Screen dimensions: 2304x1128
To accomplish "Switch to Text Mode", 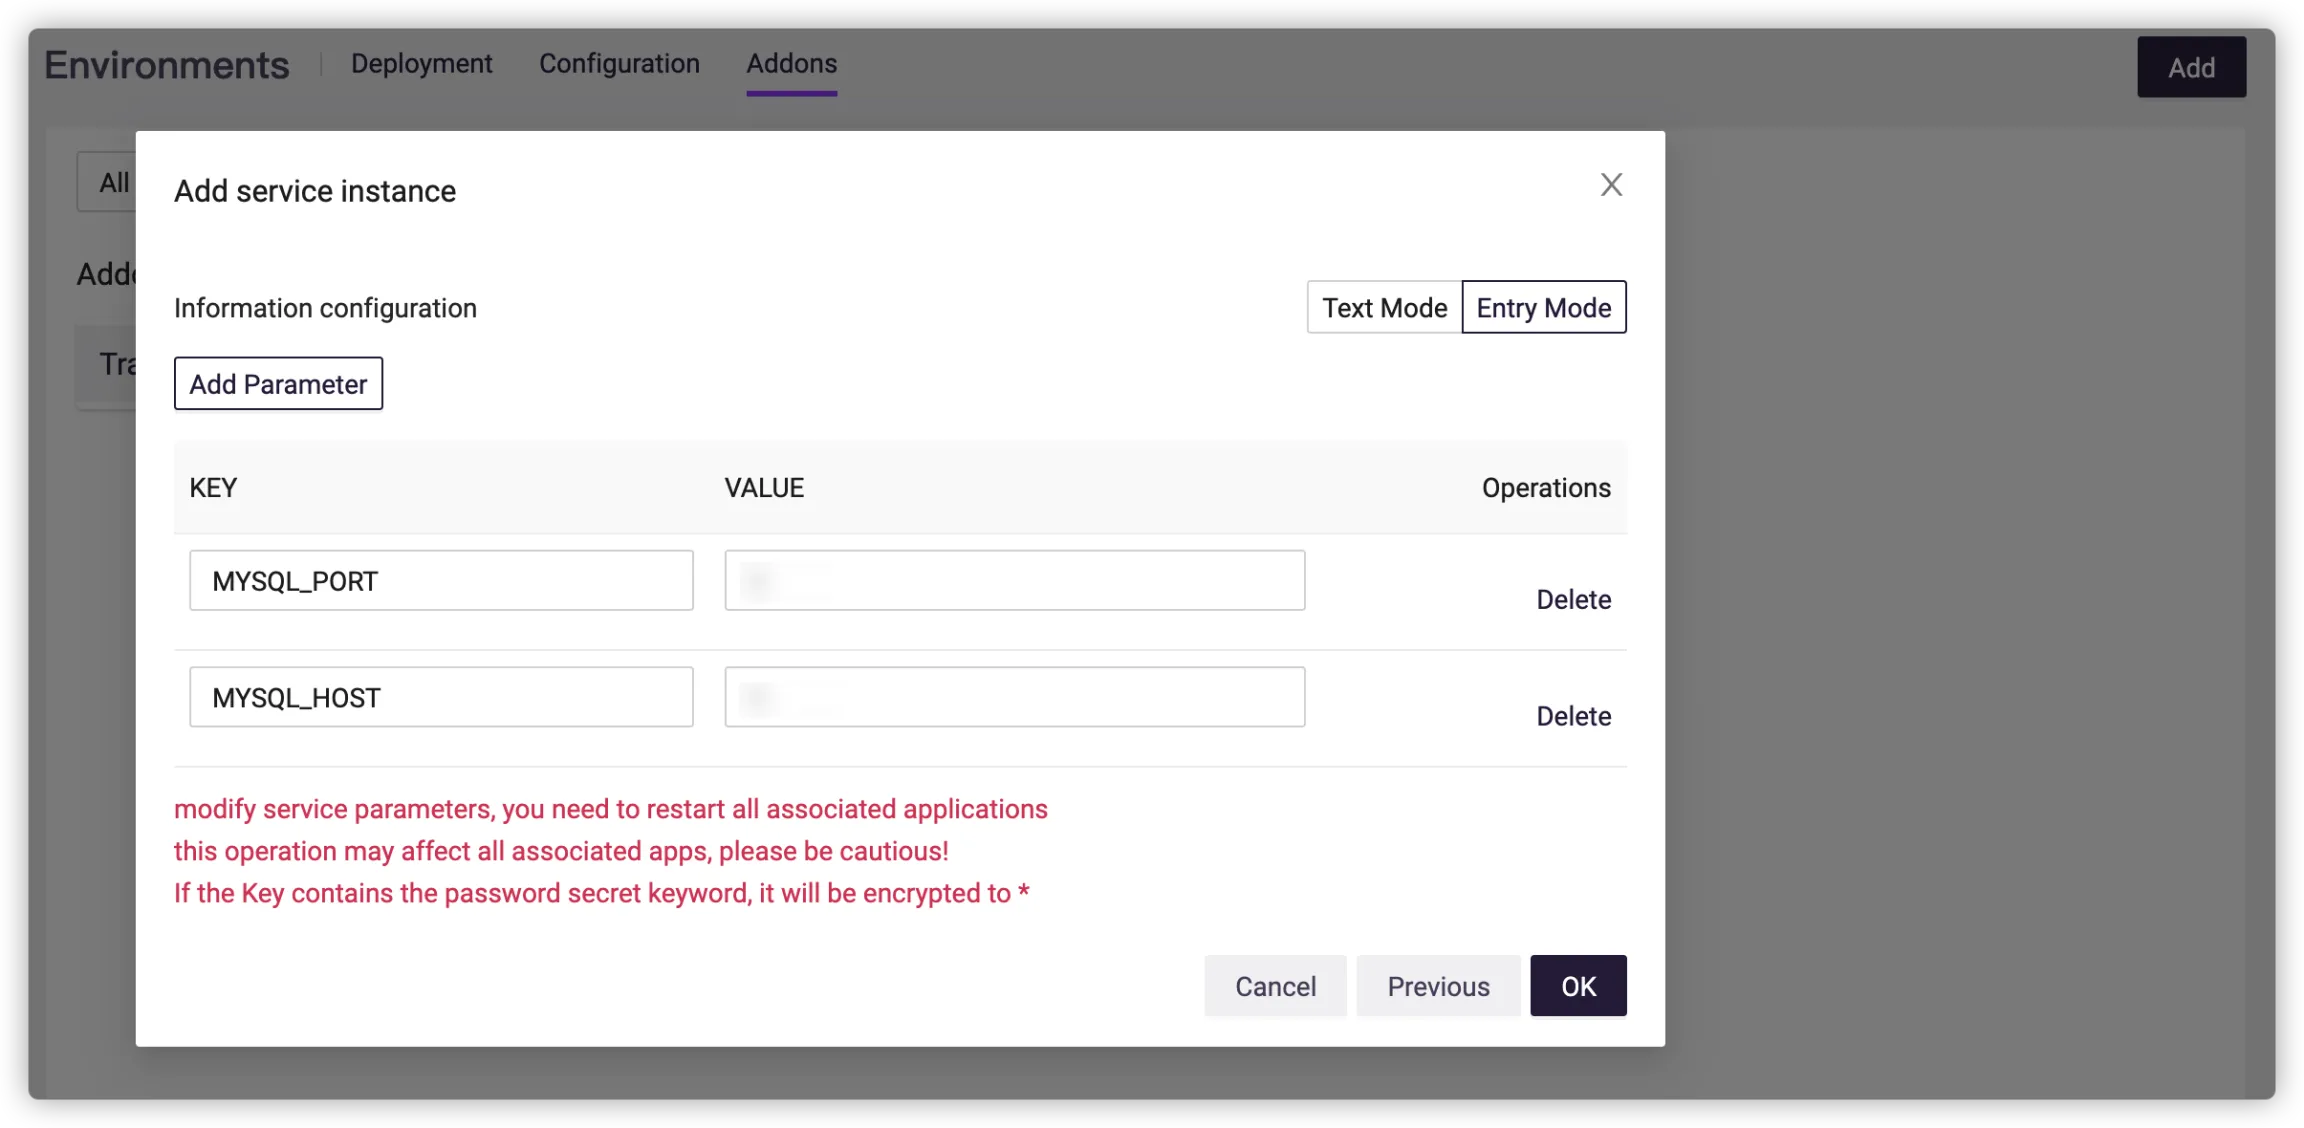I will (1384, 308).
